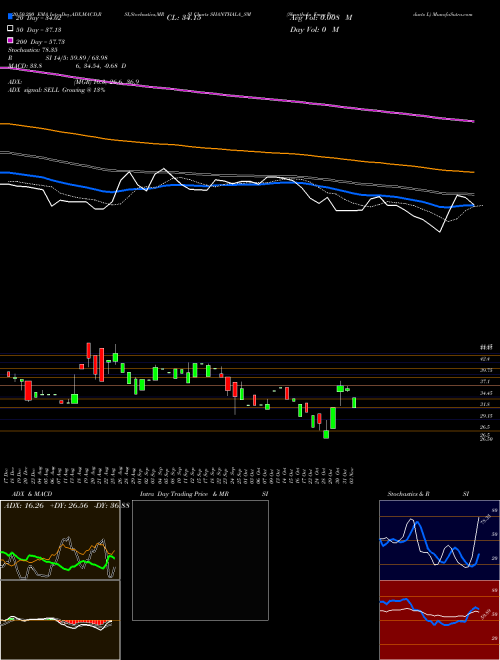500x660 pixels.
Task: Click the 31.8 price axis label
Action: click(x=485, y=404)
